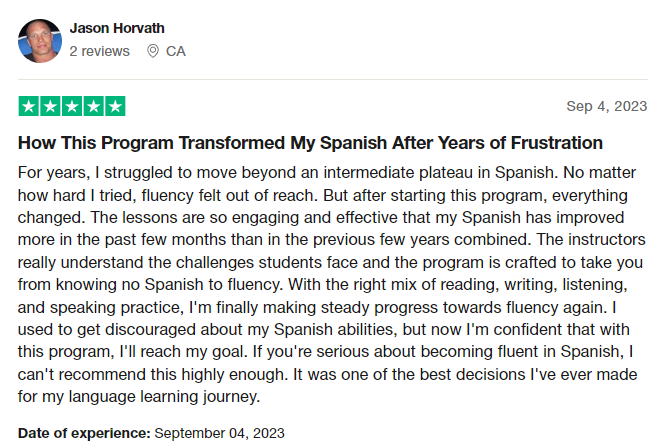Viewport: 663px width, 448px height.
Task: Click the word Frustration in the headline
Action: click(556, 143)
